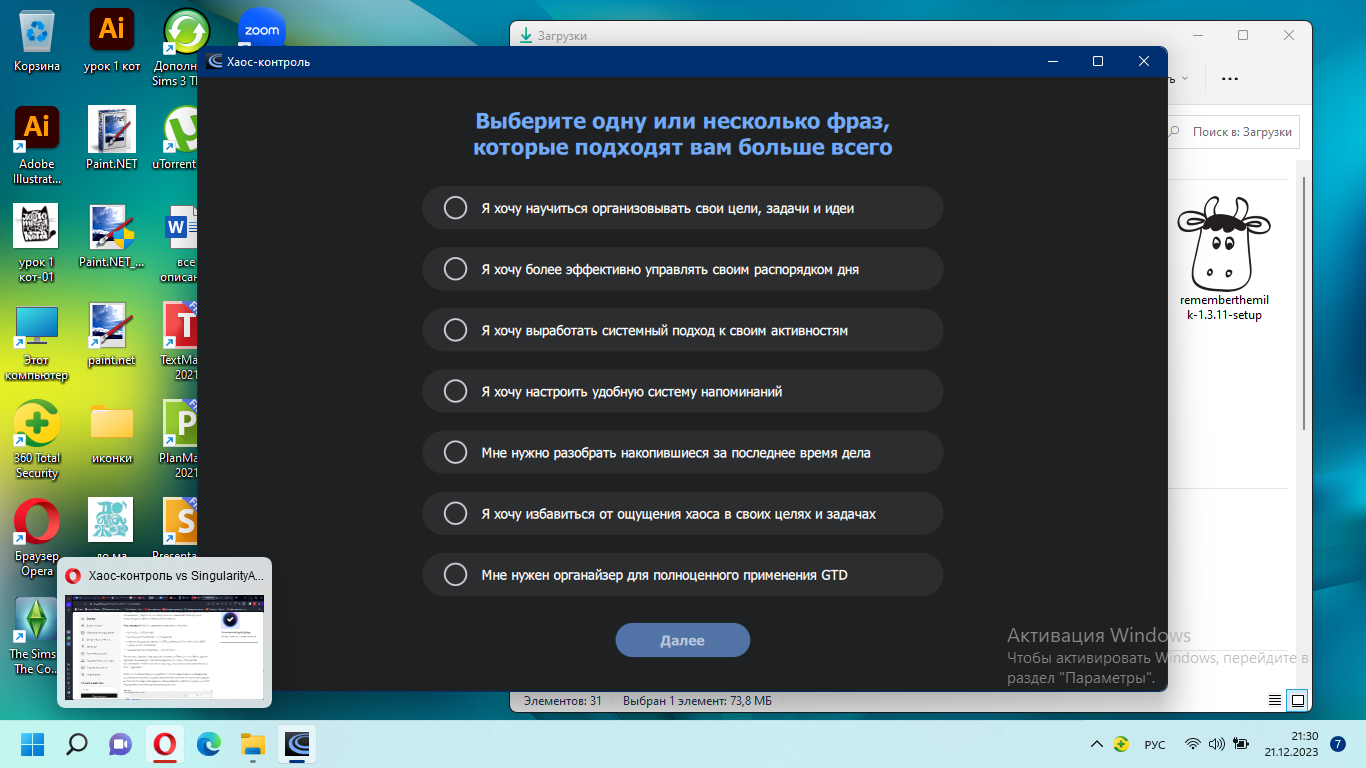Select "Я хочу избавиться от ощущения хаоса" option
Image resolution: width=1366 pixels, height=768 pixels.
[x=455, y=513]
